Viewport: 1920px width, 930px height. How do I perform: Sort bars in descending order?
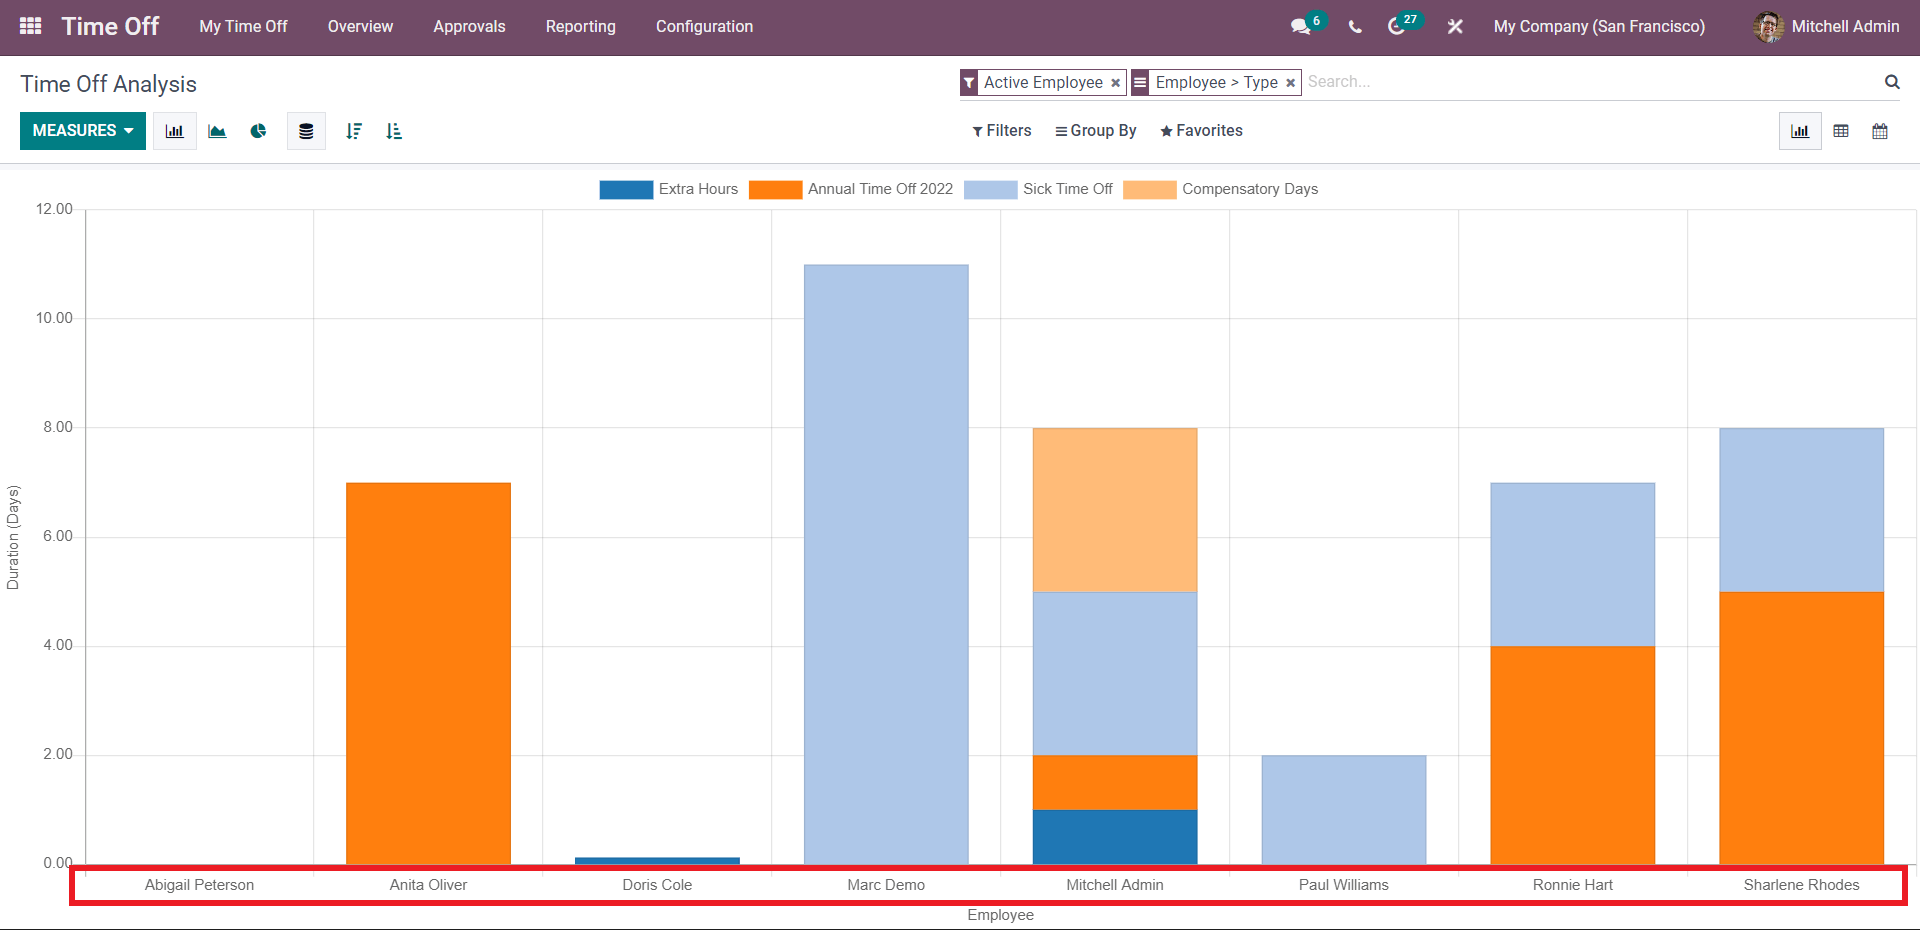coord(354,131)
